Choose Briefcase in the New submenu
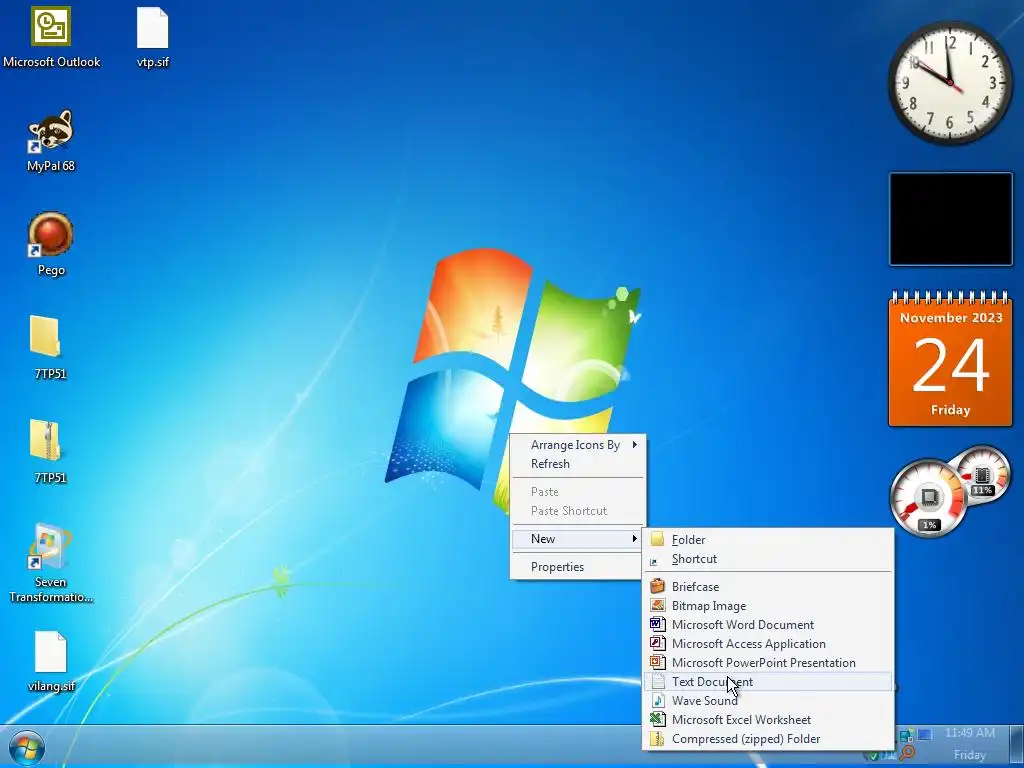Viewport: 1024px width, 768px height. [x=768, y=586]
